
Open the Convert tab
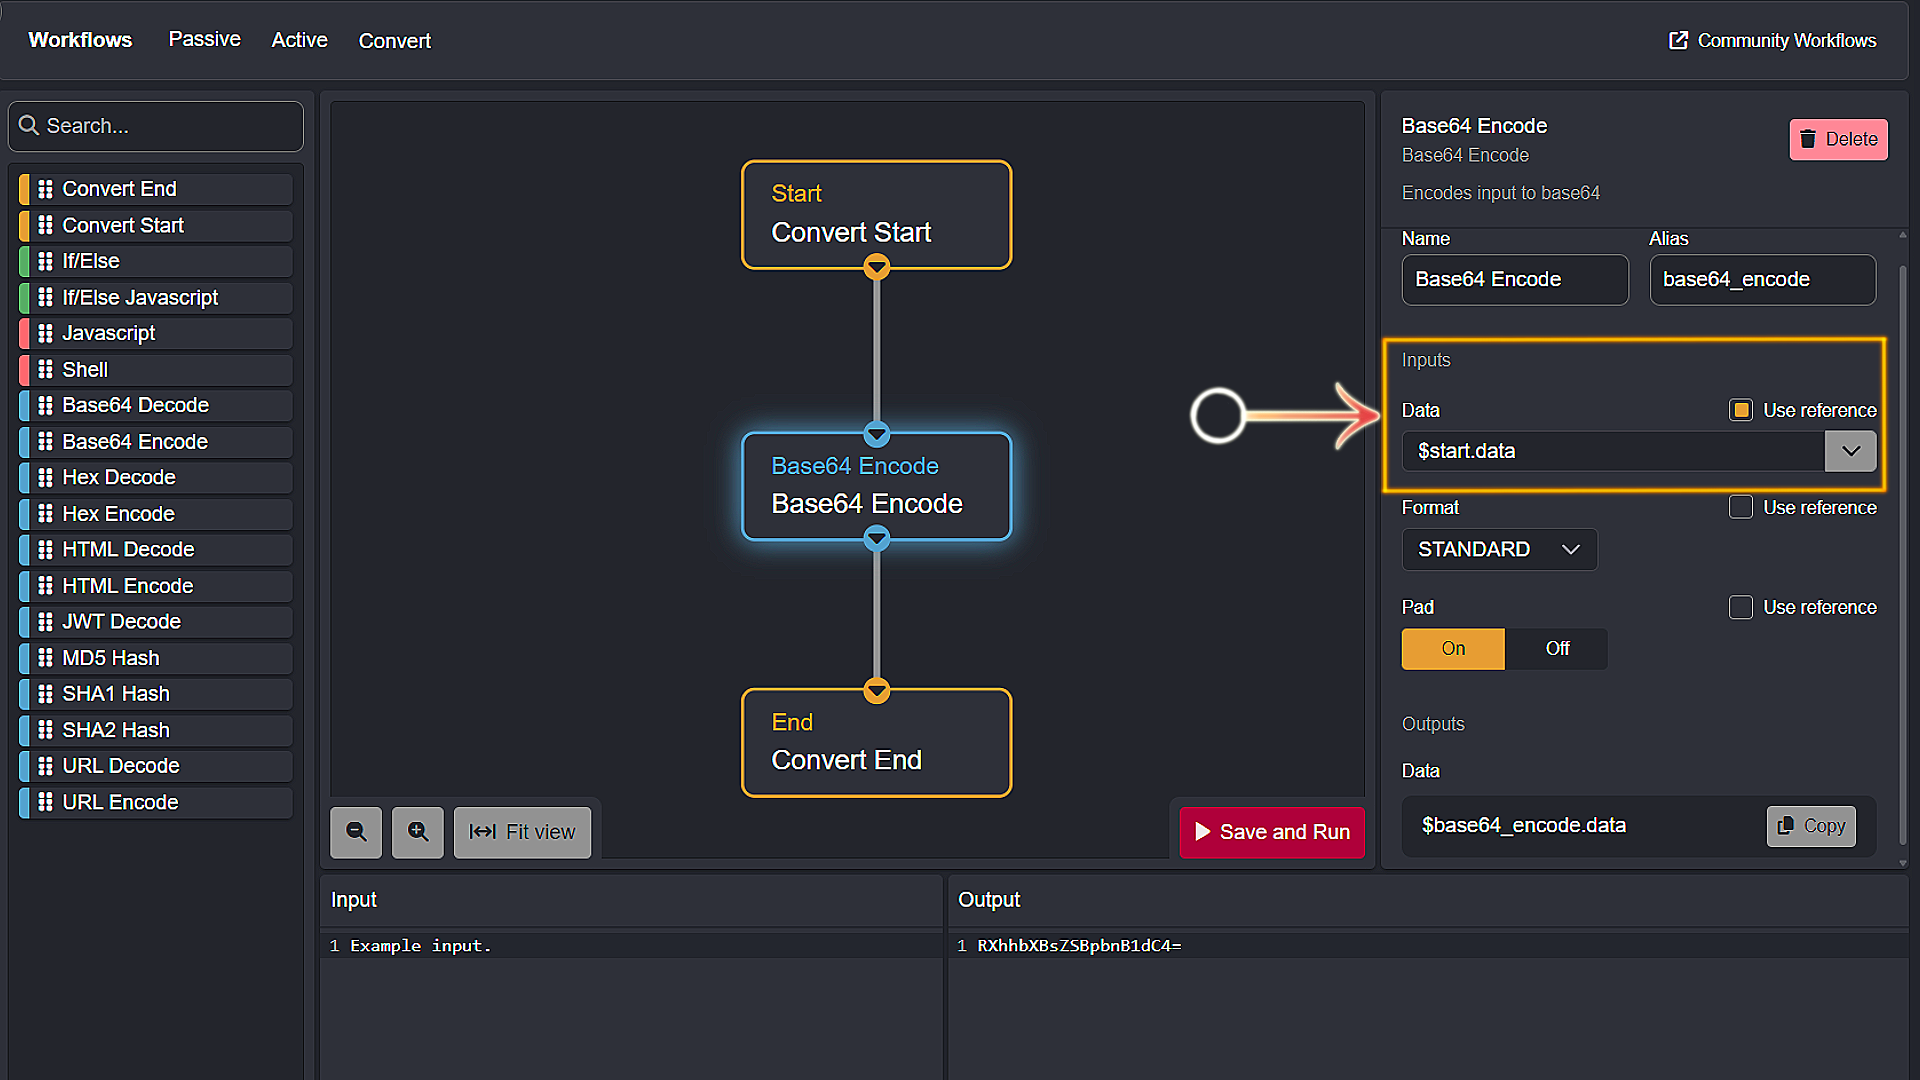tap(394, 40)
